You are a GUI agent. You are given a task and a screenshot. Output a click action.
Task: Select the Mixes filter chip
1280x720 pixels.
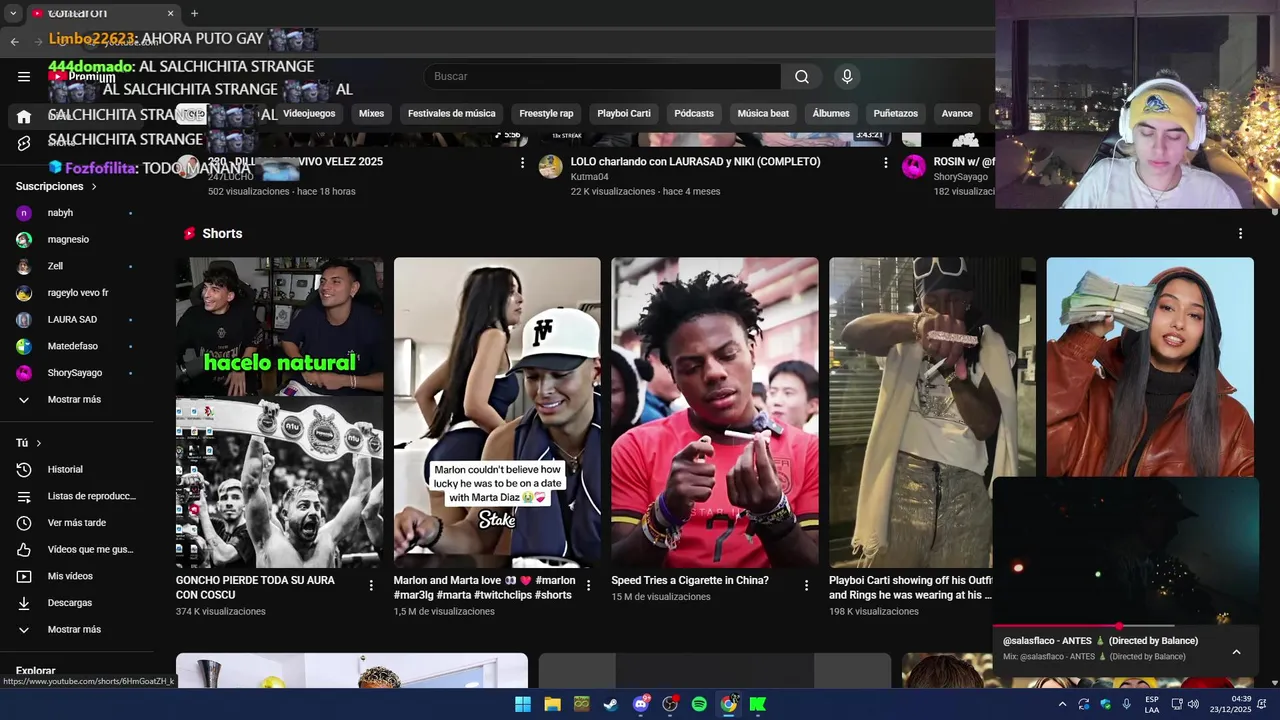click(371, 114)
